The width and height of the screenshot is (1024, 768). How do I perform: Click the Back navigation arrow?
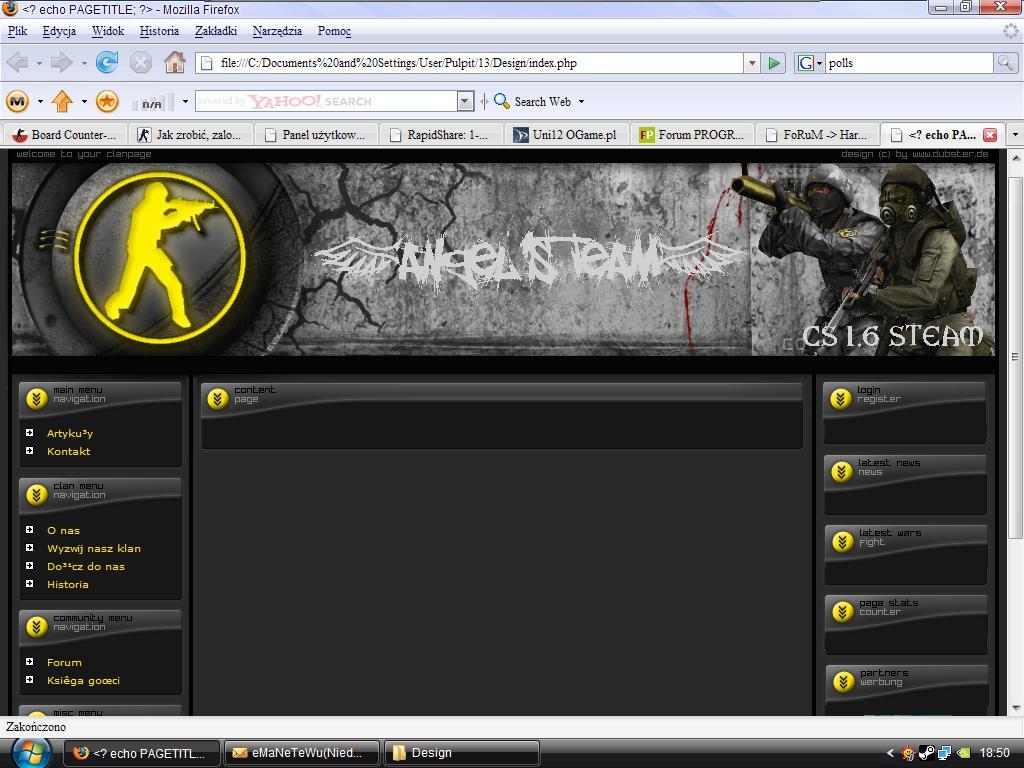18,63
